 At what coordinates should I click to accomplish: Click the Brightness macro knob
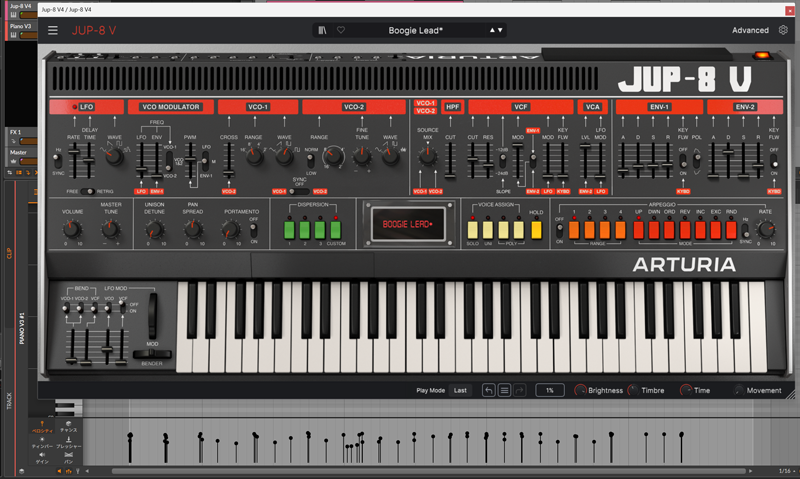point(580,390)
